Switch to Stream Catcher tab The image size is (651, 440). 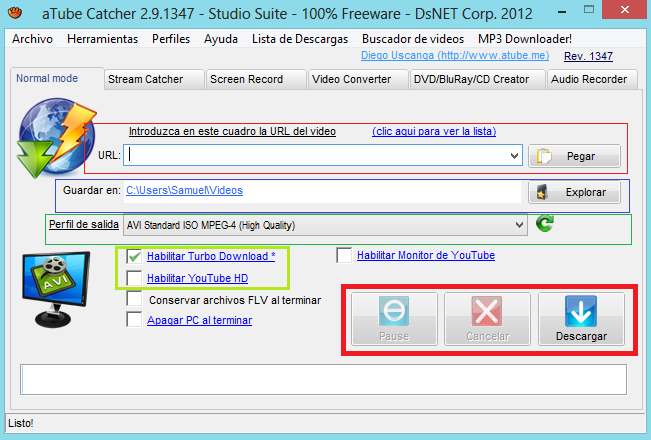[x=154, y=79]
